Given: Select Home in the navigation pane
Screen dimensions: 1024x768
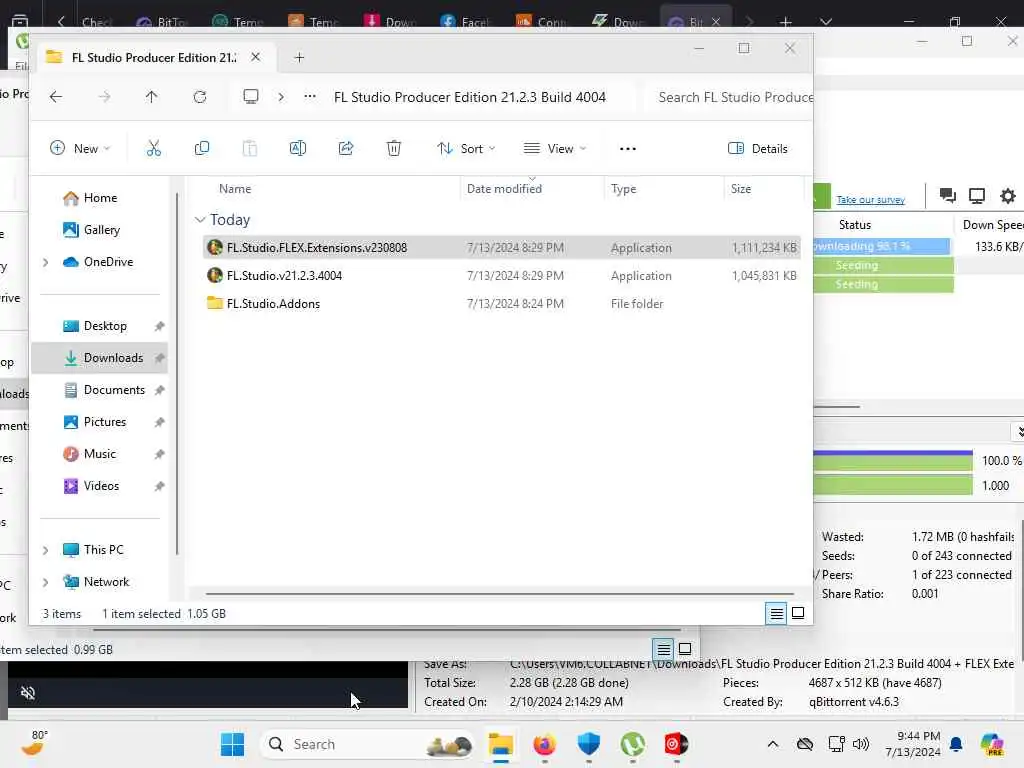Looking at the screenshot, I should tap(99, 198).
